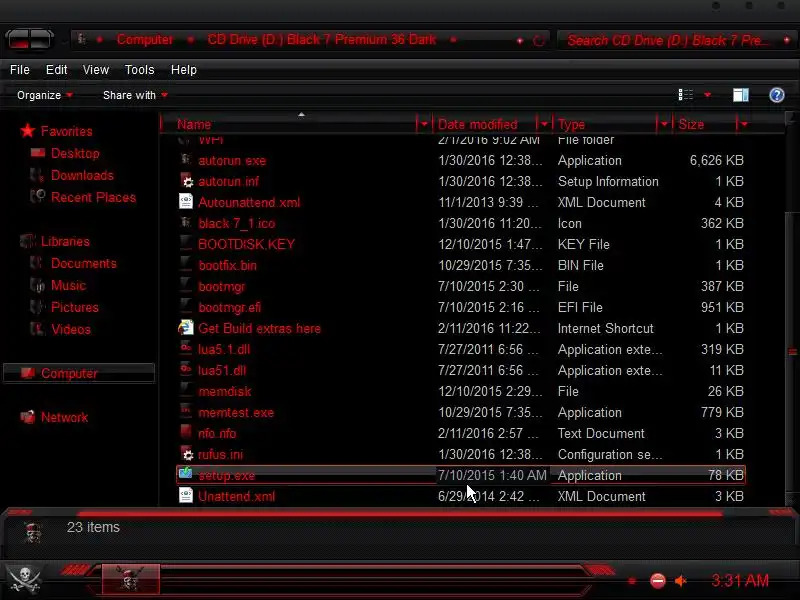Open the Organize dropdown
The width and height of the screenshot is (800, 600).
pyautogui.click(x=44, y=95)
